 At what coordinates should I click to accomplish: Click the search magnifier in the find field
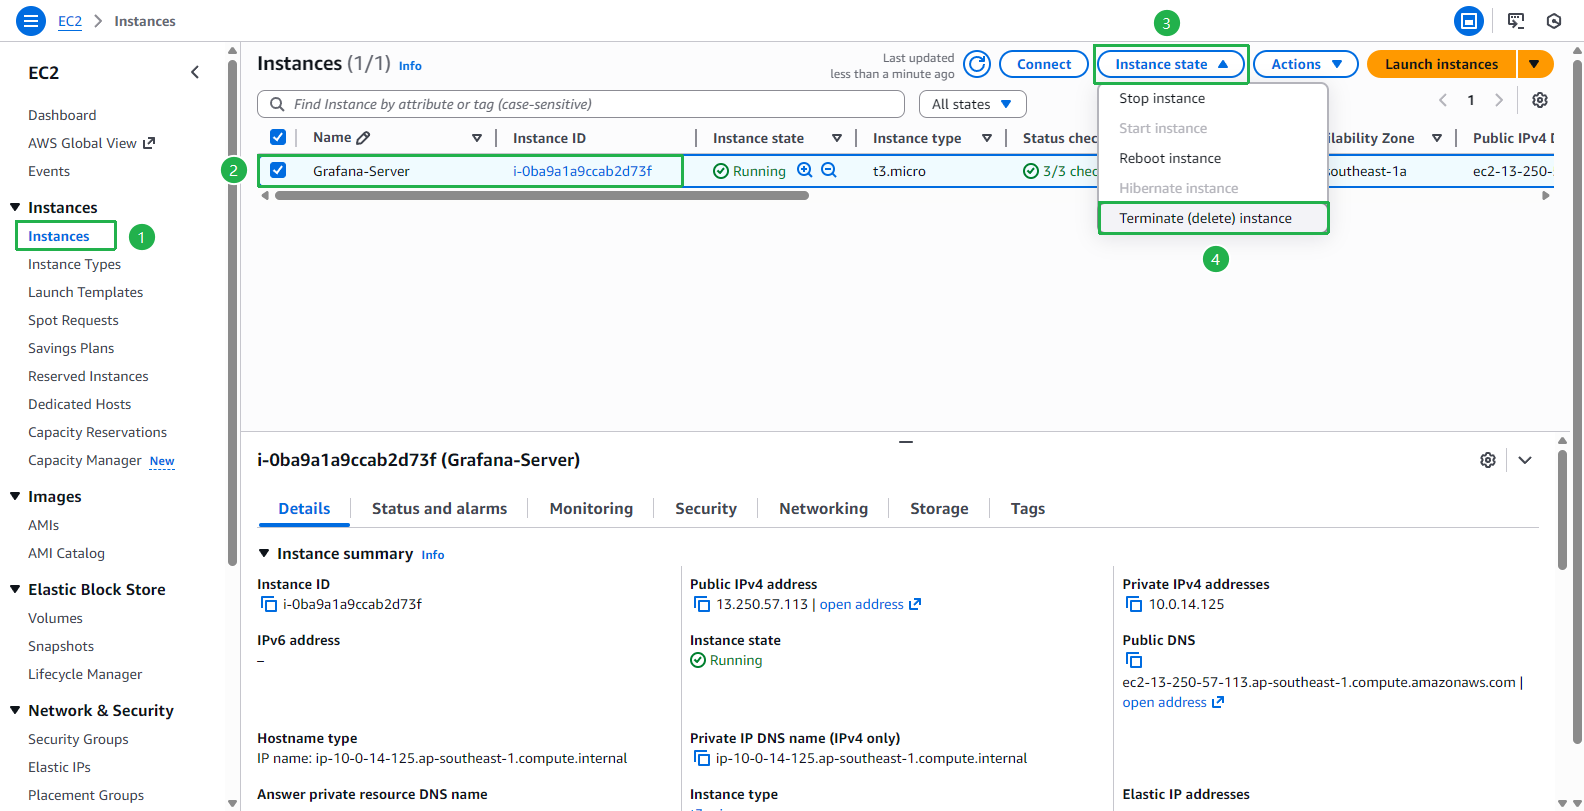[277, 104]
